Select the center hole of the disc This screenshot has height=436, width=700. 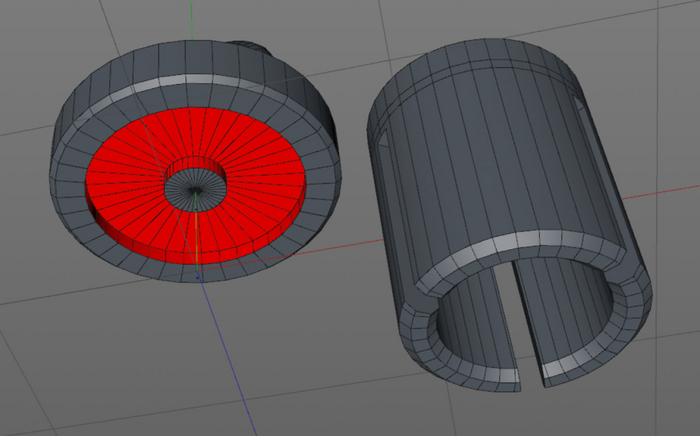197,185
